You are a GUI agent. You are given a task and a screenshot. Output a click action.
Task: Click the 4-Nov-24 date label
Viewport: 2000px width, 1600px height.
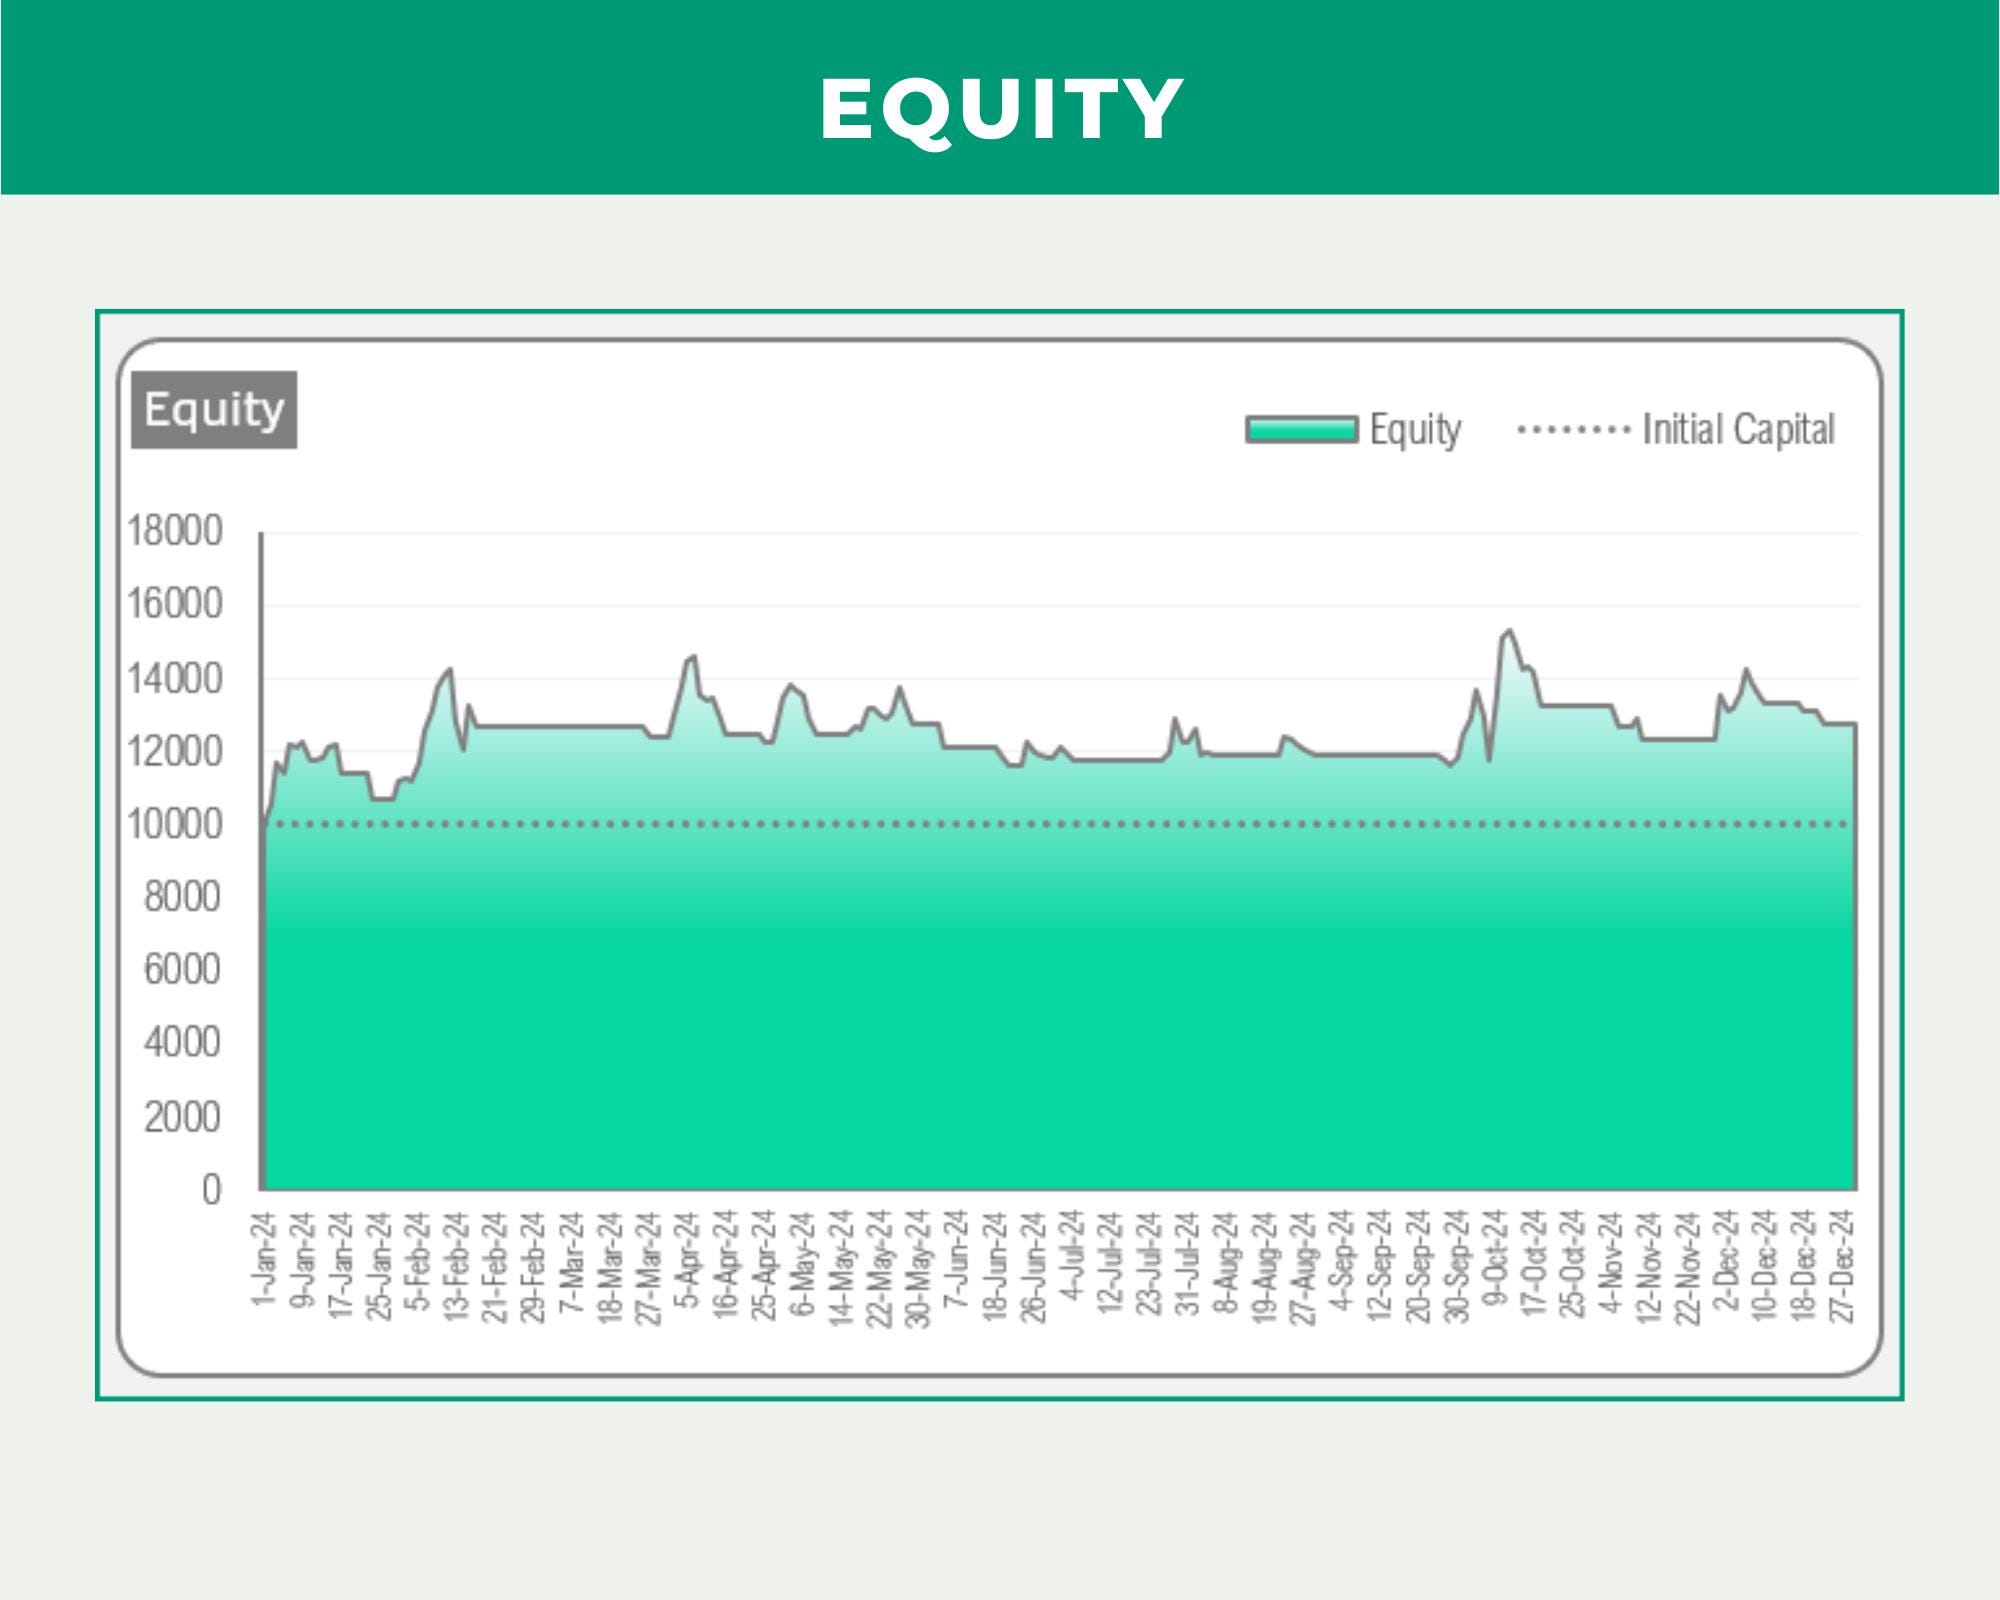click(1611, 1259)
